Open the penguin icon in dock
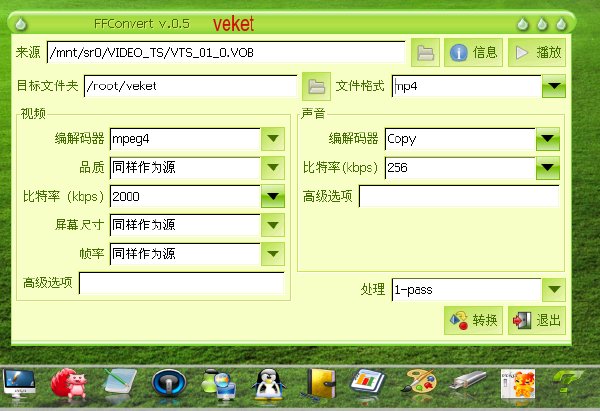This screenshot has width=600, height=411. pyautogui.click(x=269, y=383)
